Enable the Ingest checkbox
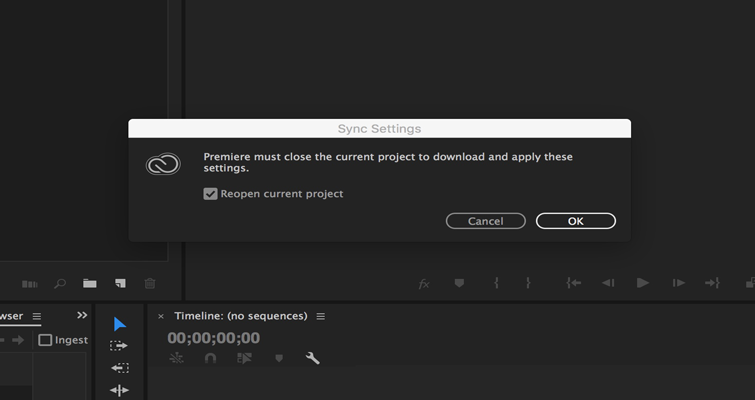This screenshot has height=400, width=755. pyautogui.click(x=45, y=340)
